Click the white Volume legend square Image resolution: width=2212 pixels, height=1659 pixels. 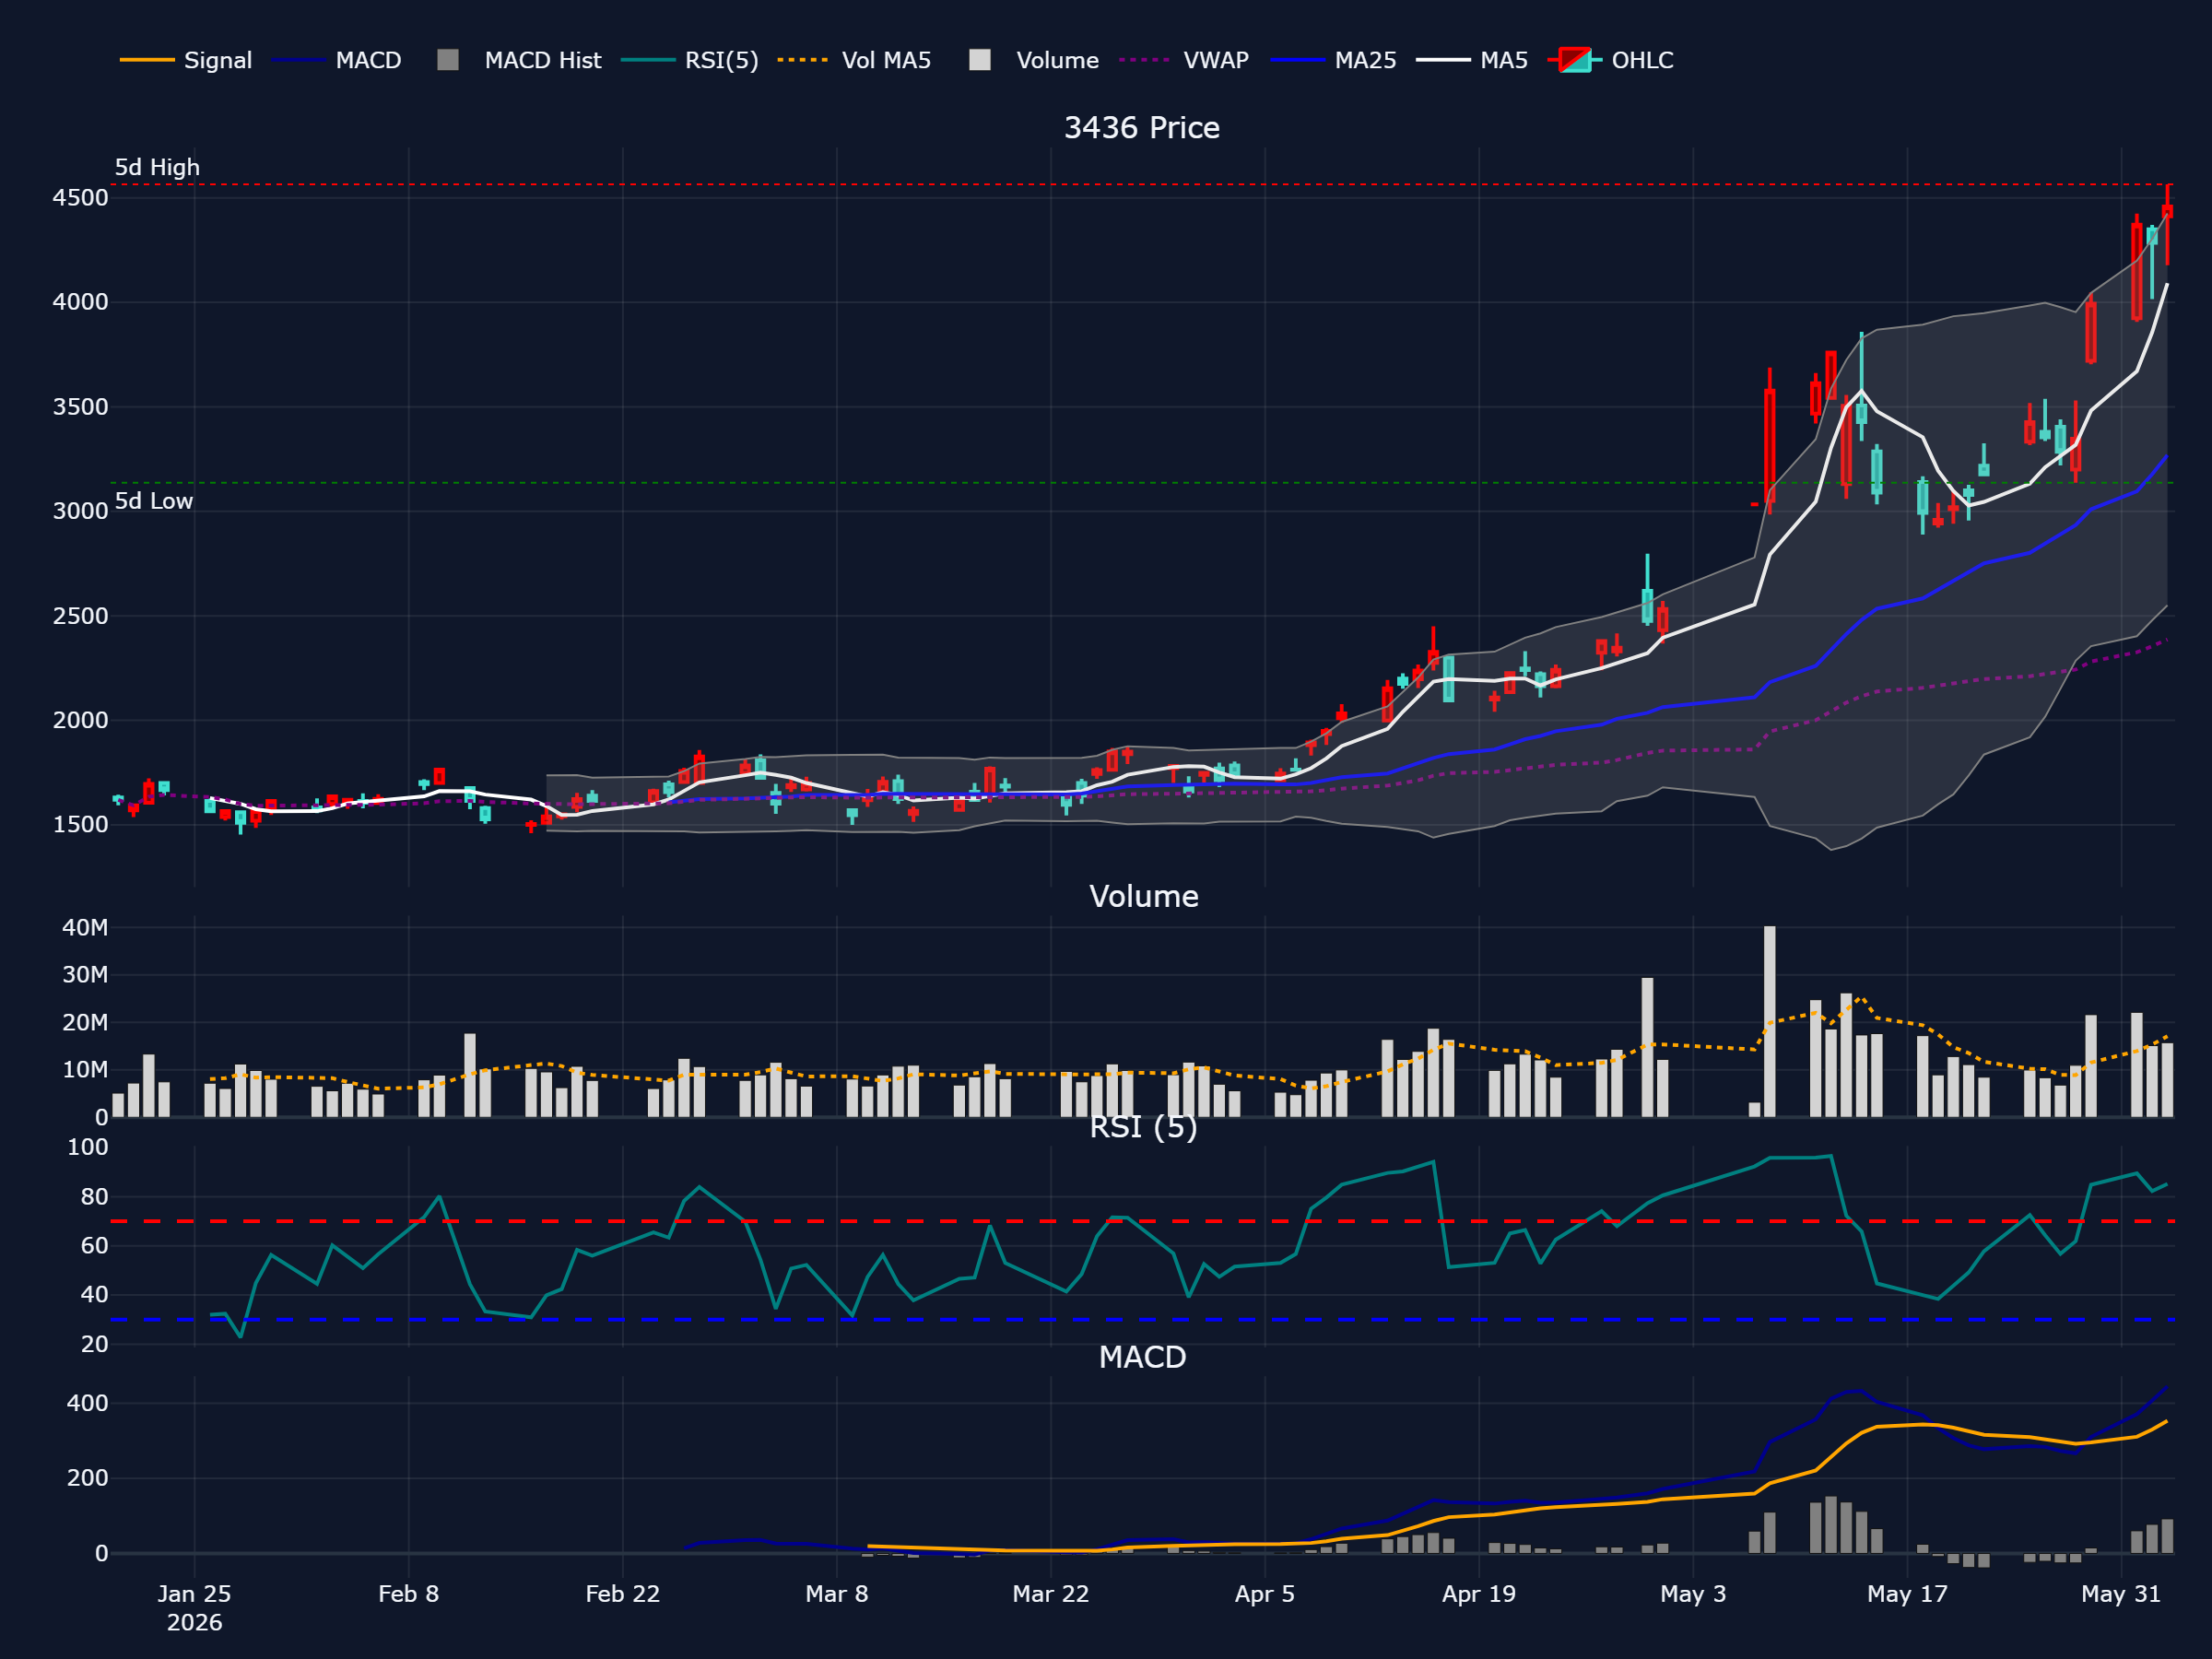click(980, 60)
